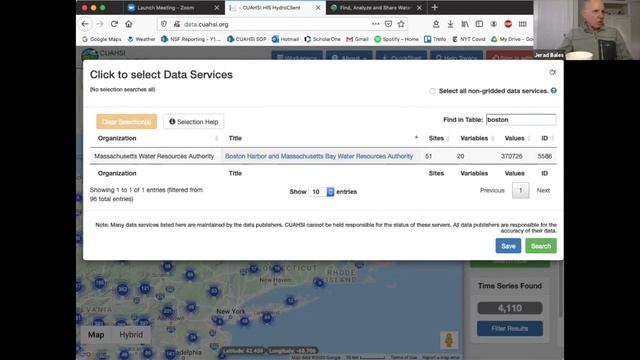Bookmark this page with the star icon
Screen dimensions: 640x360
coord(401,24)
